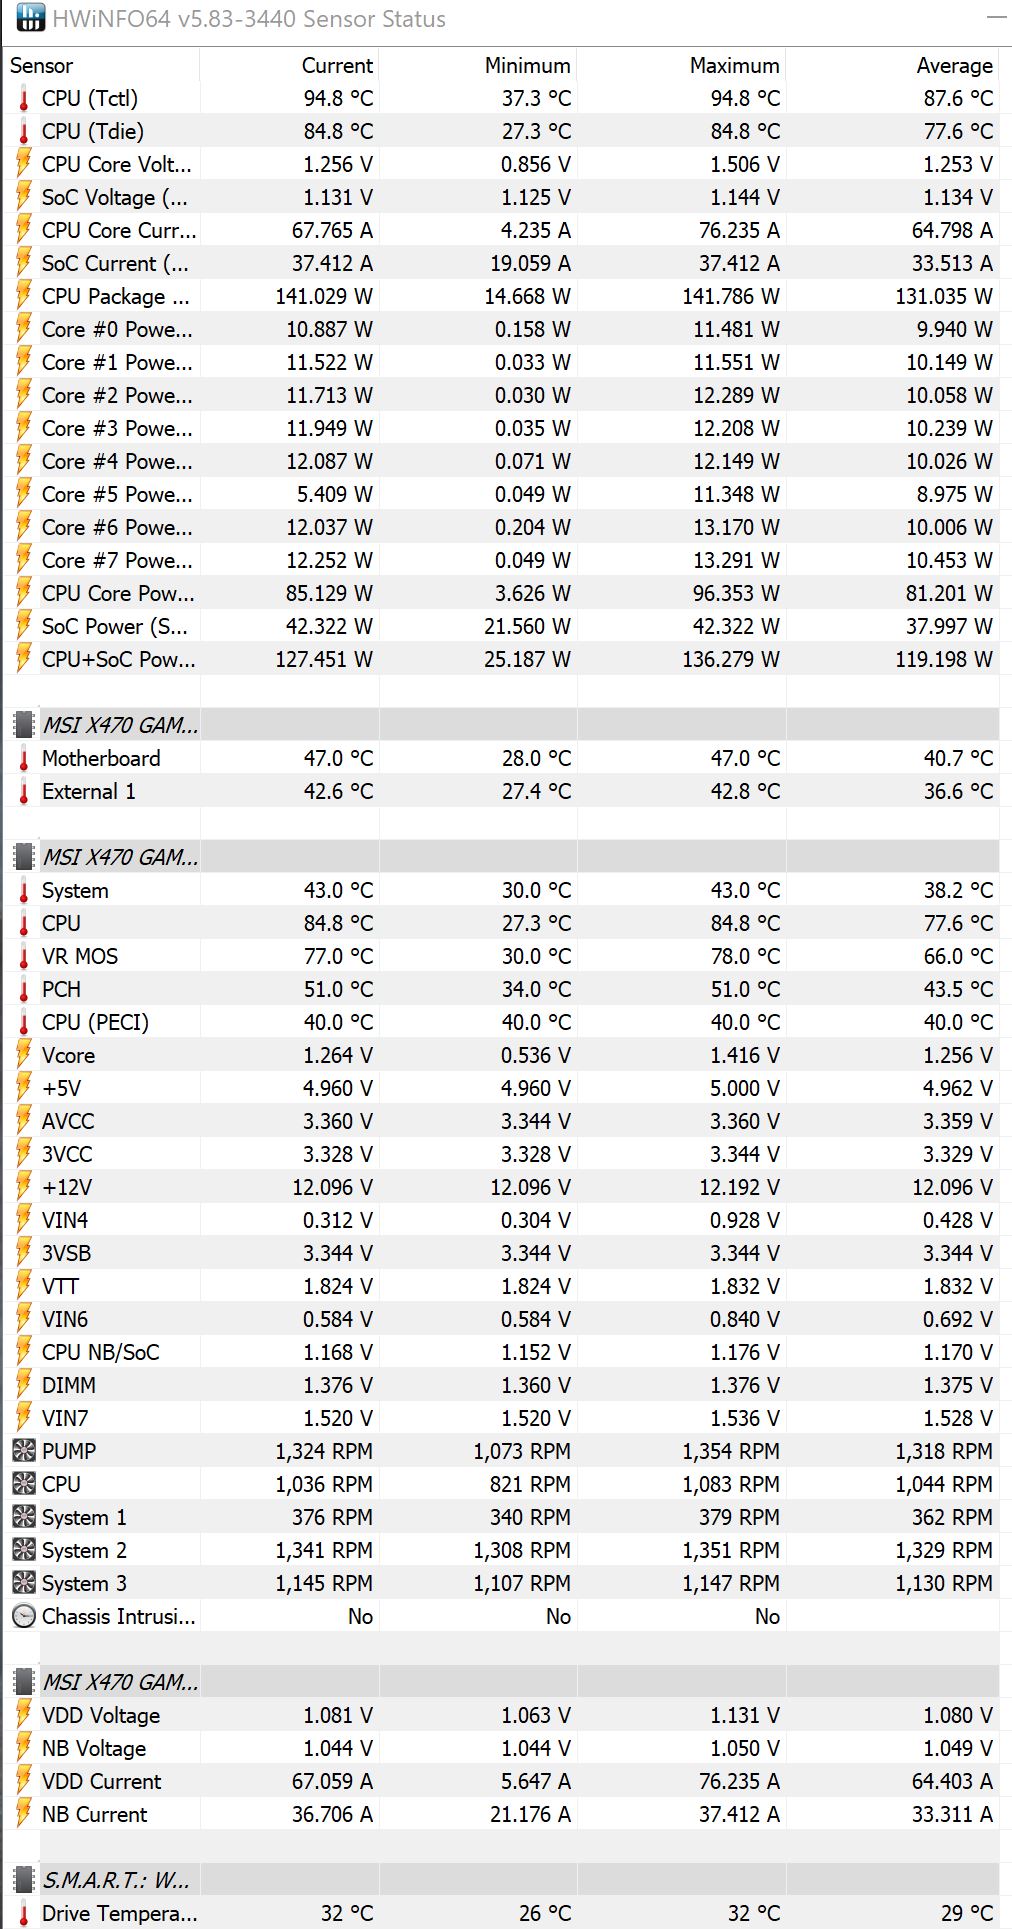
Task: Click the lightning icon next to CPU Core Volt...
Action: [x=24, y=164]
